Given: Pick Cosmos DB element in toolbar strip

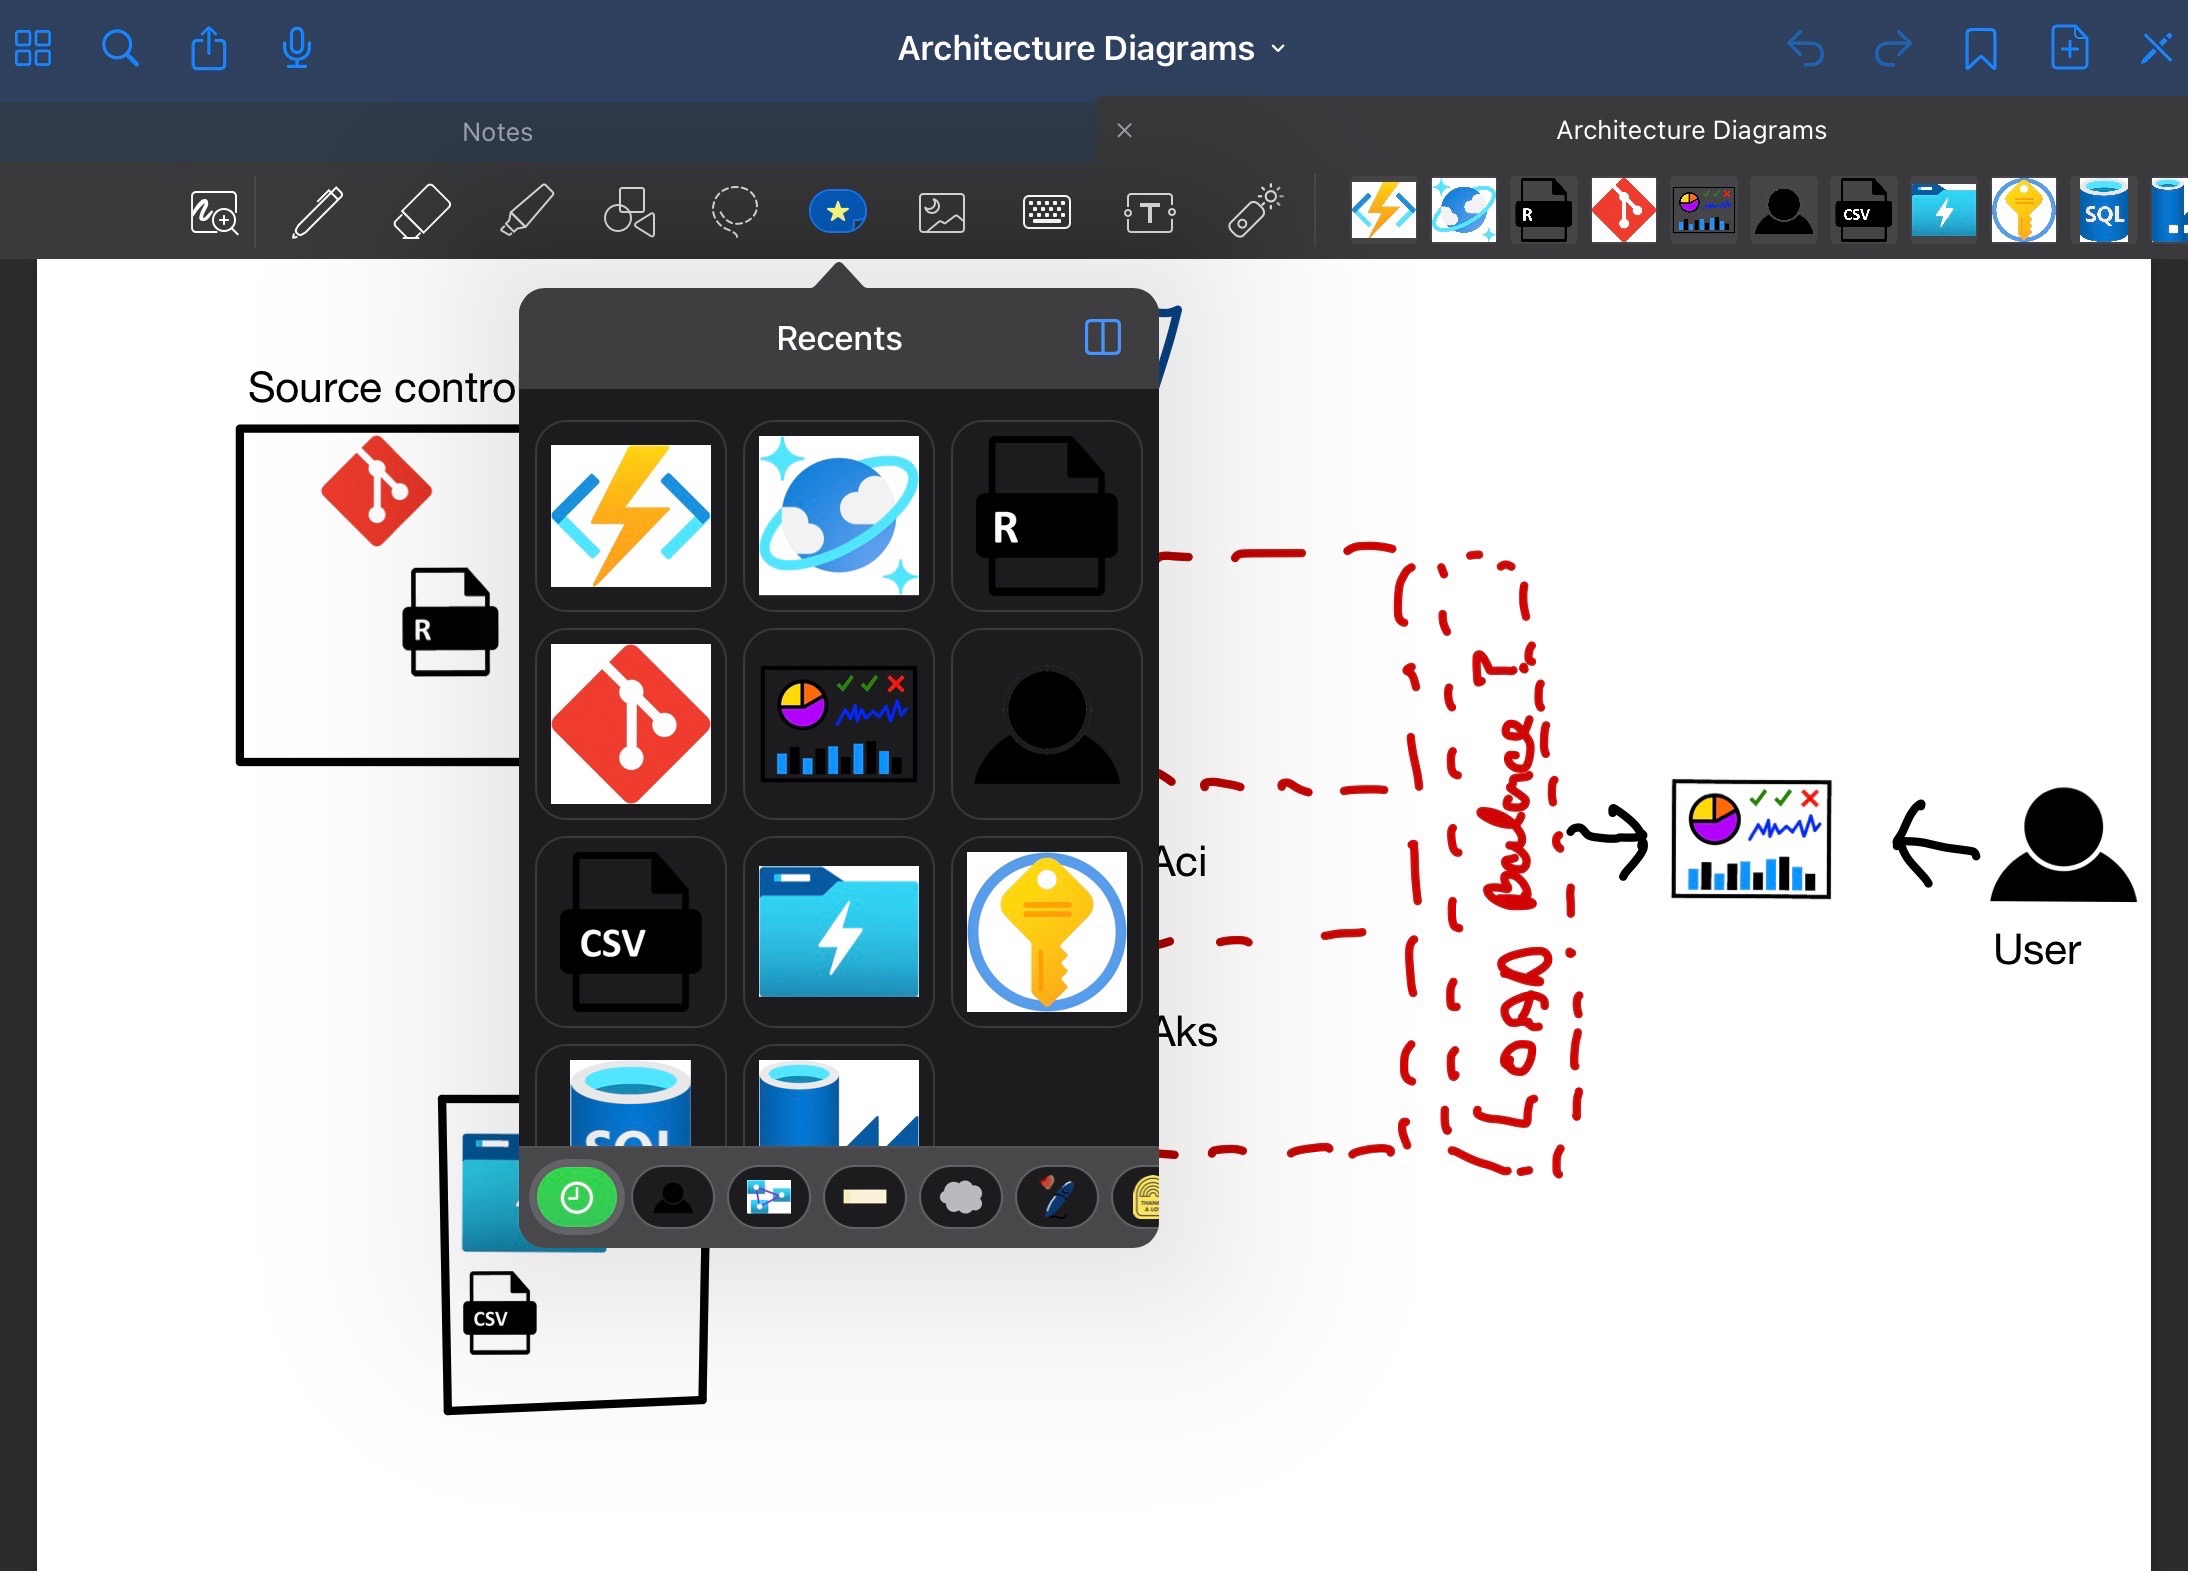Looking at the screenshot, I should 1463,210.
